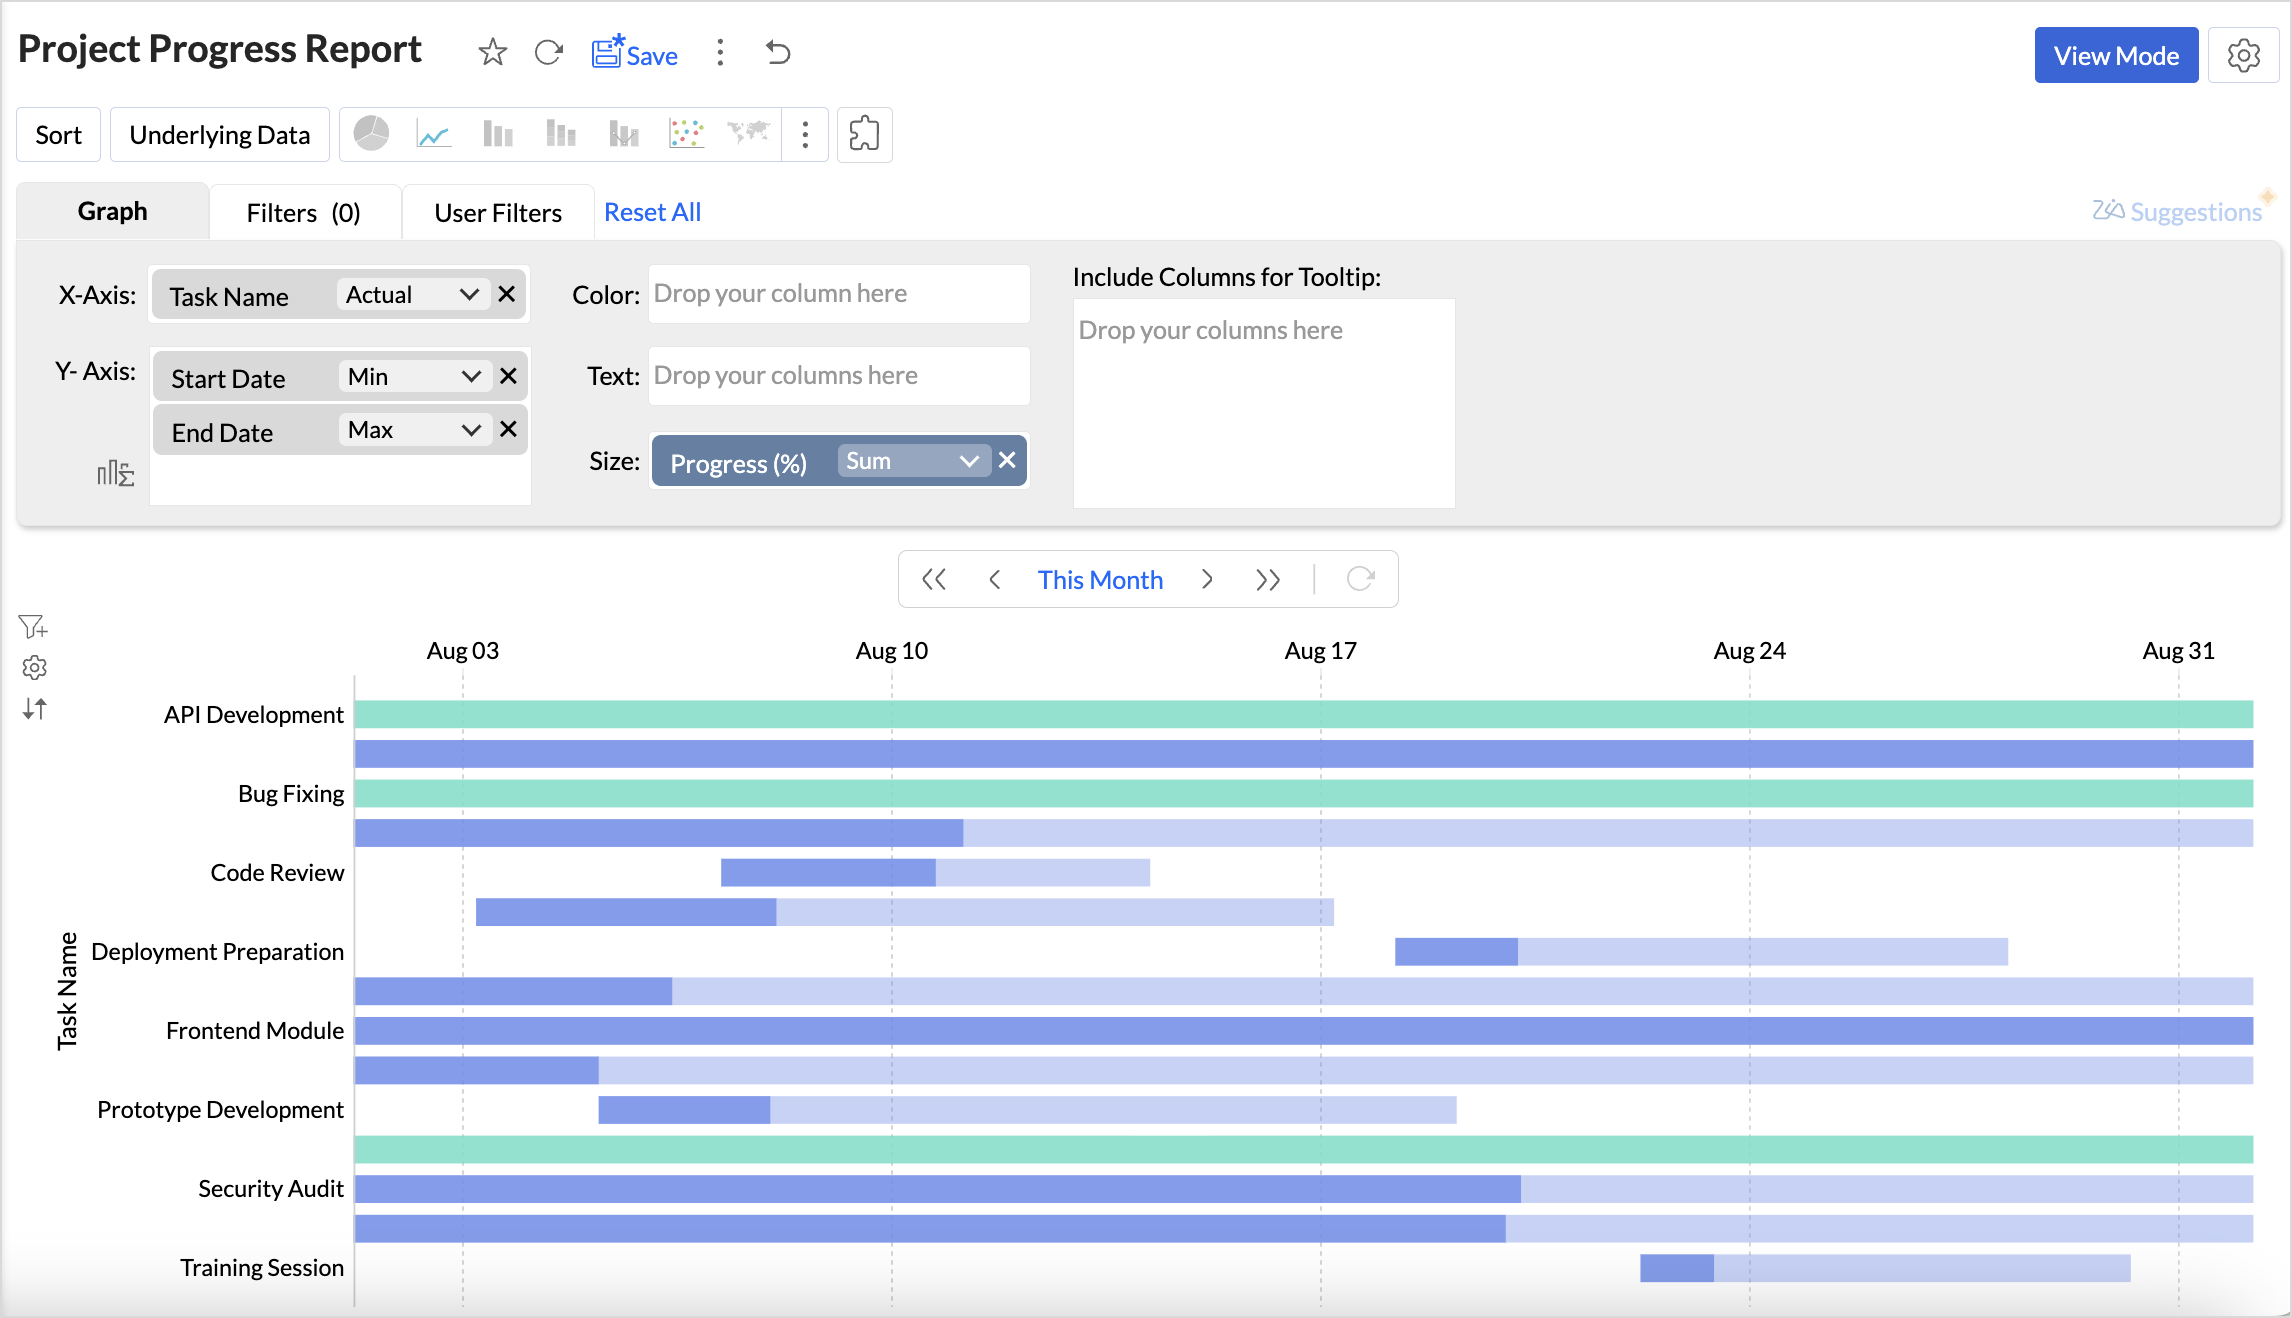Viewport: 2292px width, 1318px height.
Task: Go to next month period arrow
Action: pos(1207,580)
